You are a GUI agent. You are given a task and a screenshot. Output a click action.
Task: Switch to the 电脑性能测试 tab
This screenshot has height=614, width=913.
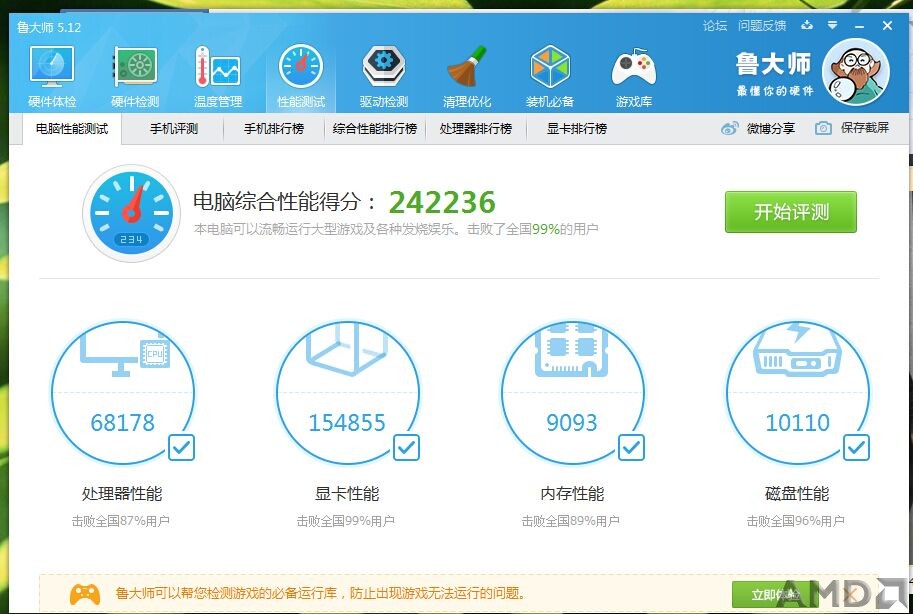point(72,128)
